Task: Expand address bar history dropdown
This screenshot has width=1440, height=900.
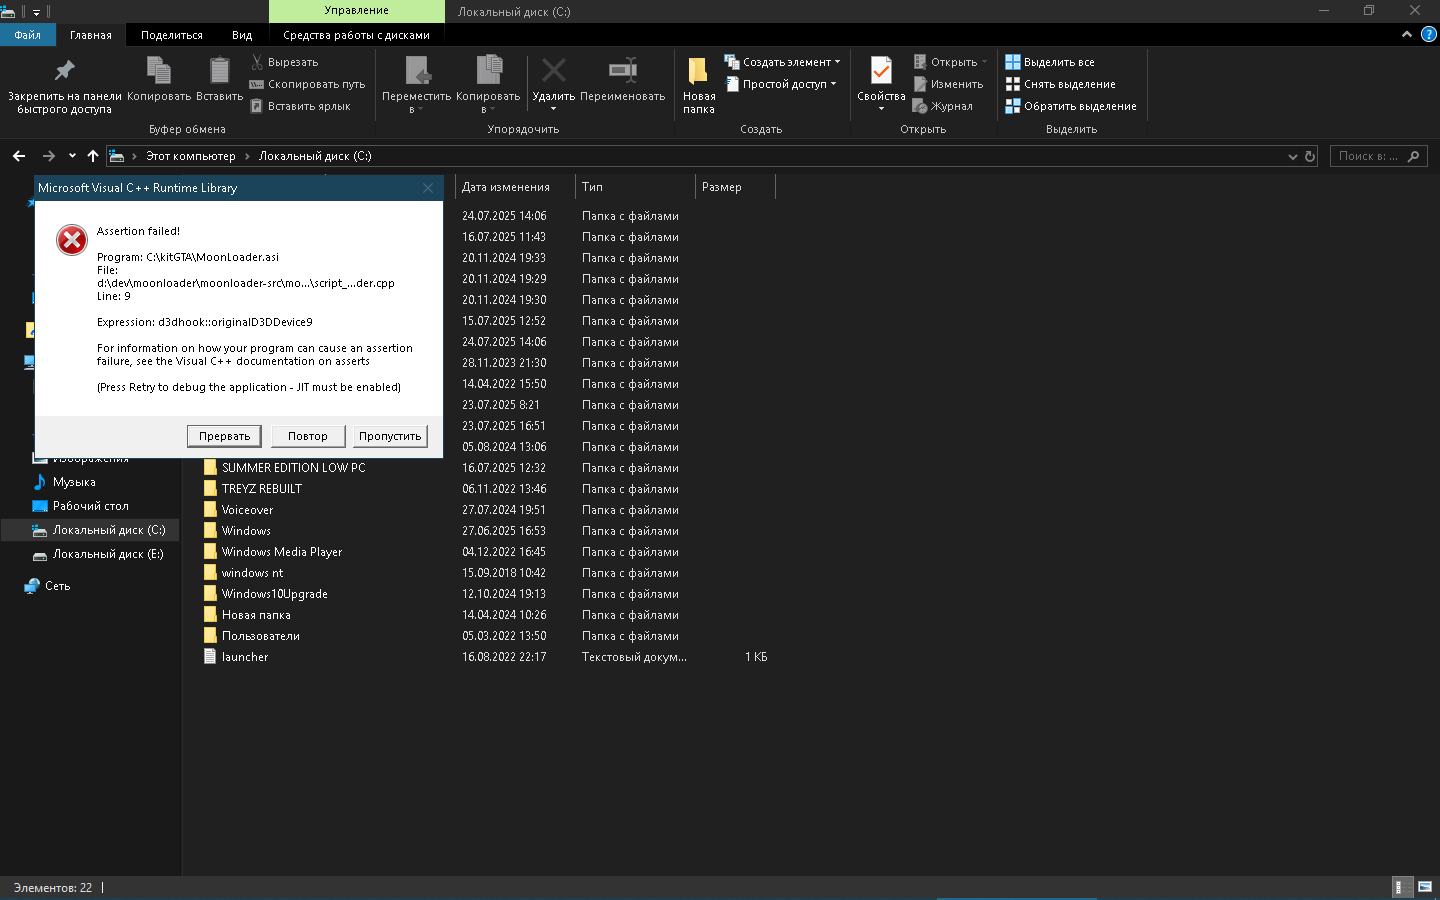Action: [x=1292, y=156]
